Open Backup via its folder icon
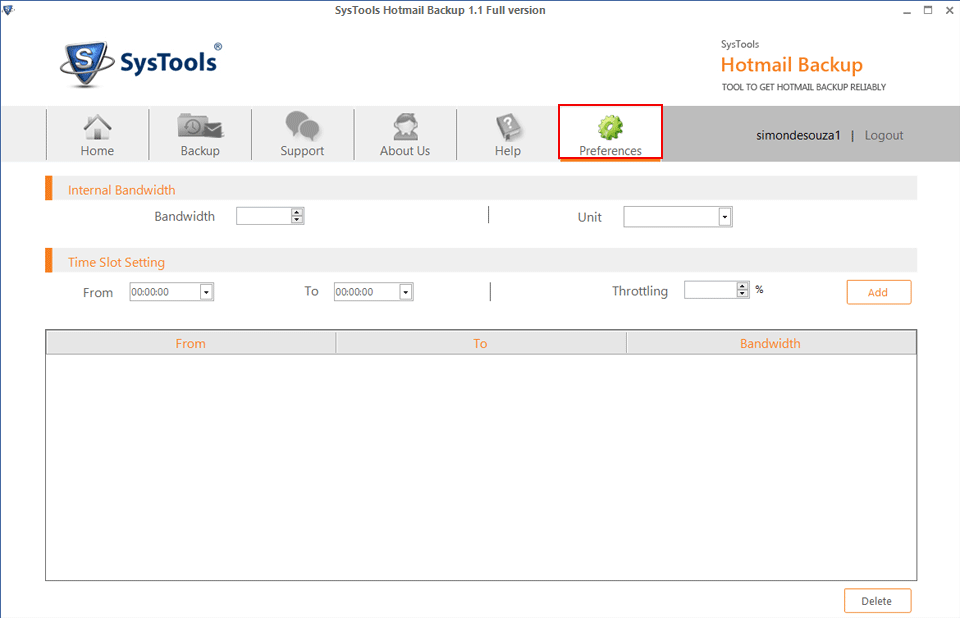 pos(200,126)
